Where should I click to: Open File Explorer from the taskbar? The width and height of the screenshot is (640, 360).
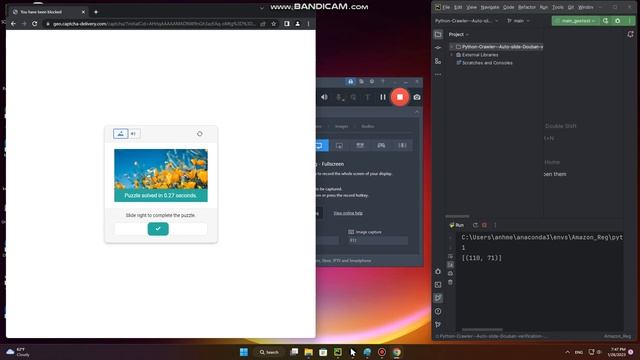[x=309, y=352]
